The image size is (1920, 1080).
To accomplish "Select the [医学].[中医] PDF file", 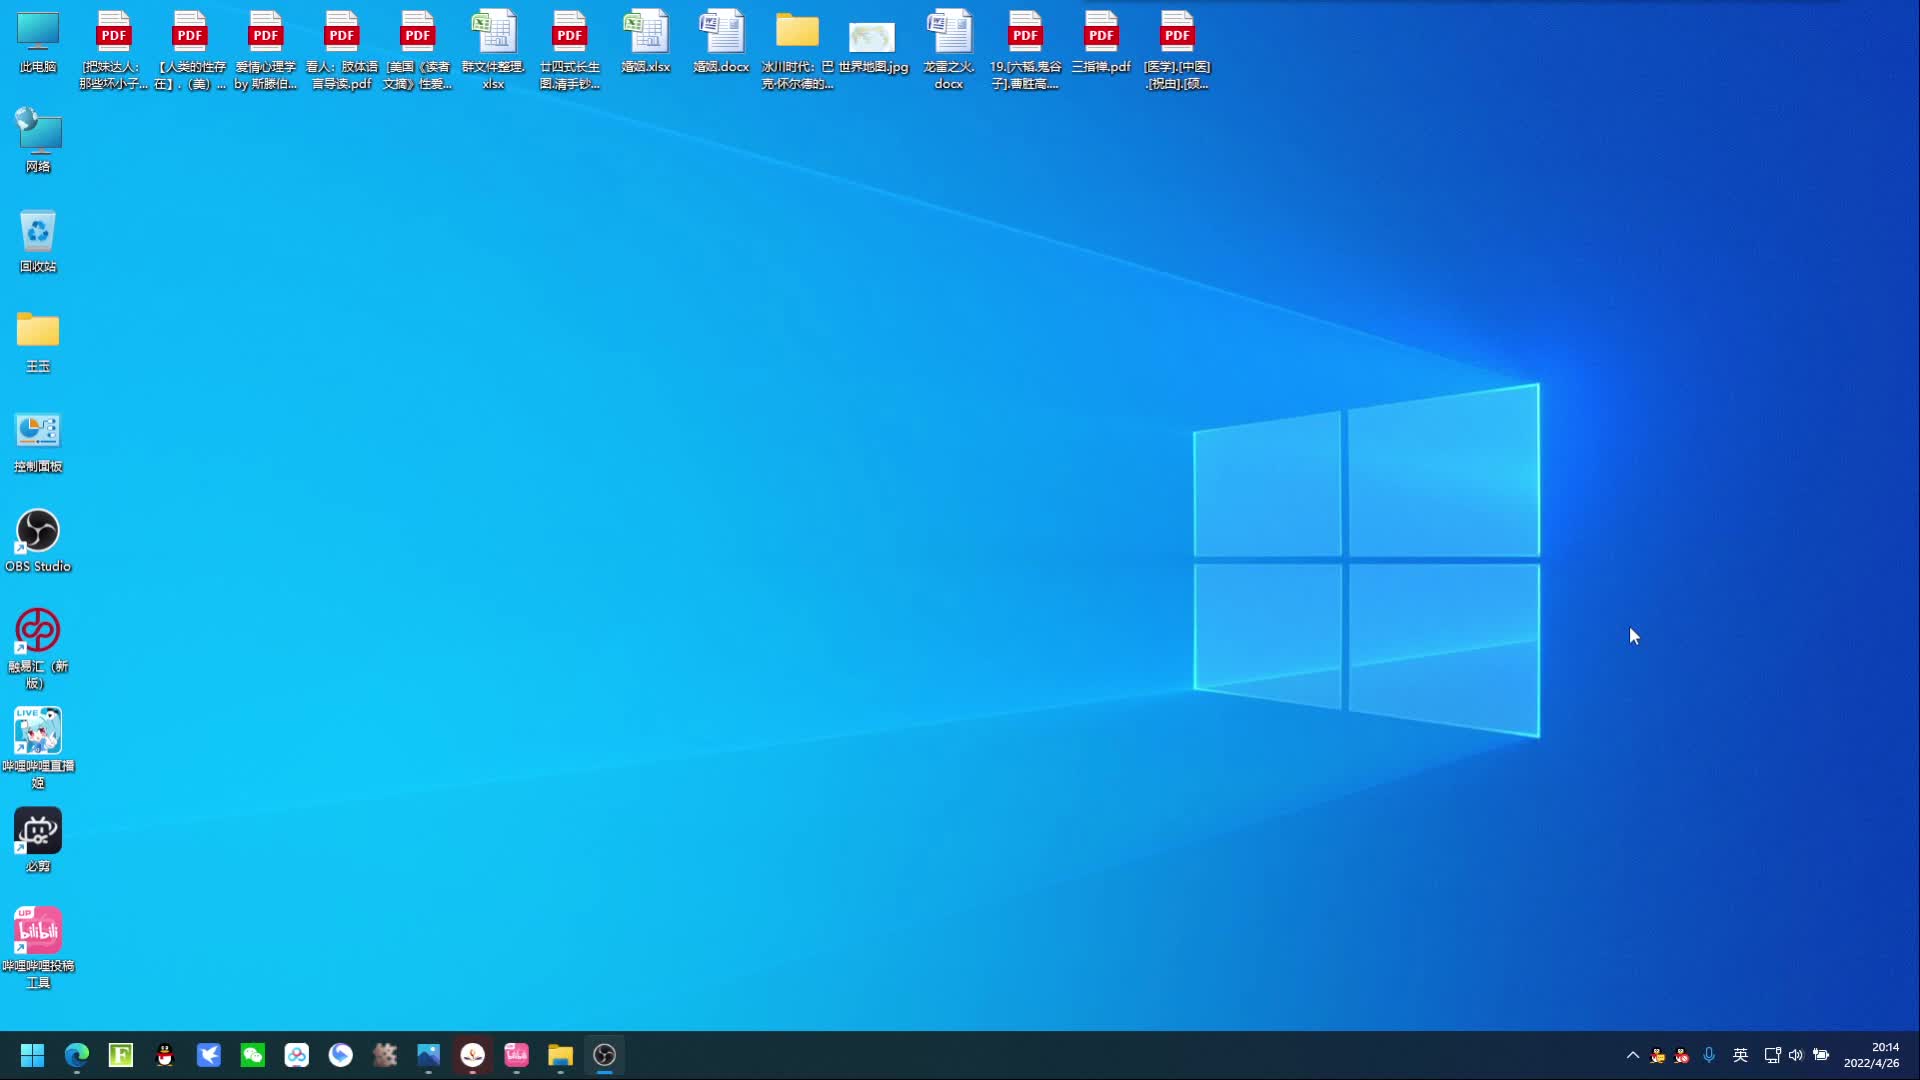I will (x=1177, y=50).
